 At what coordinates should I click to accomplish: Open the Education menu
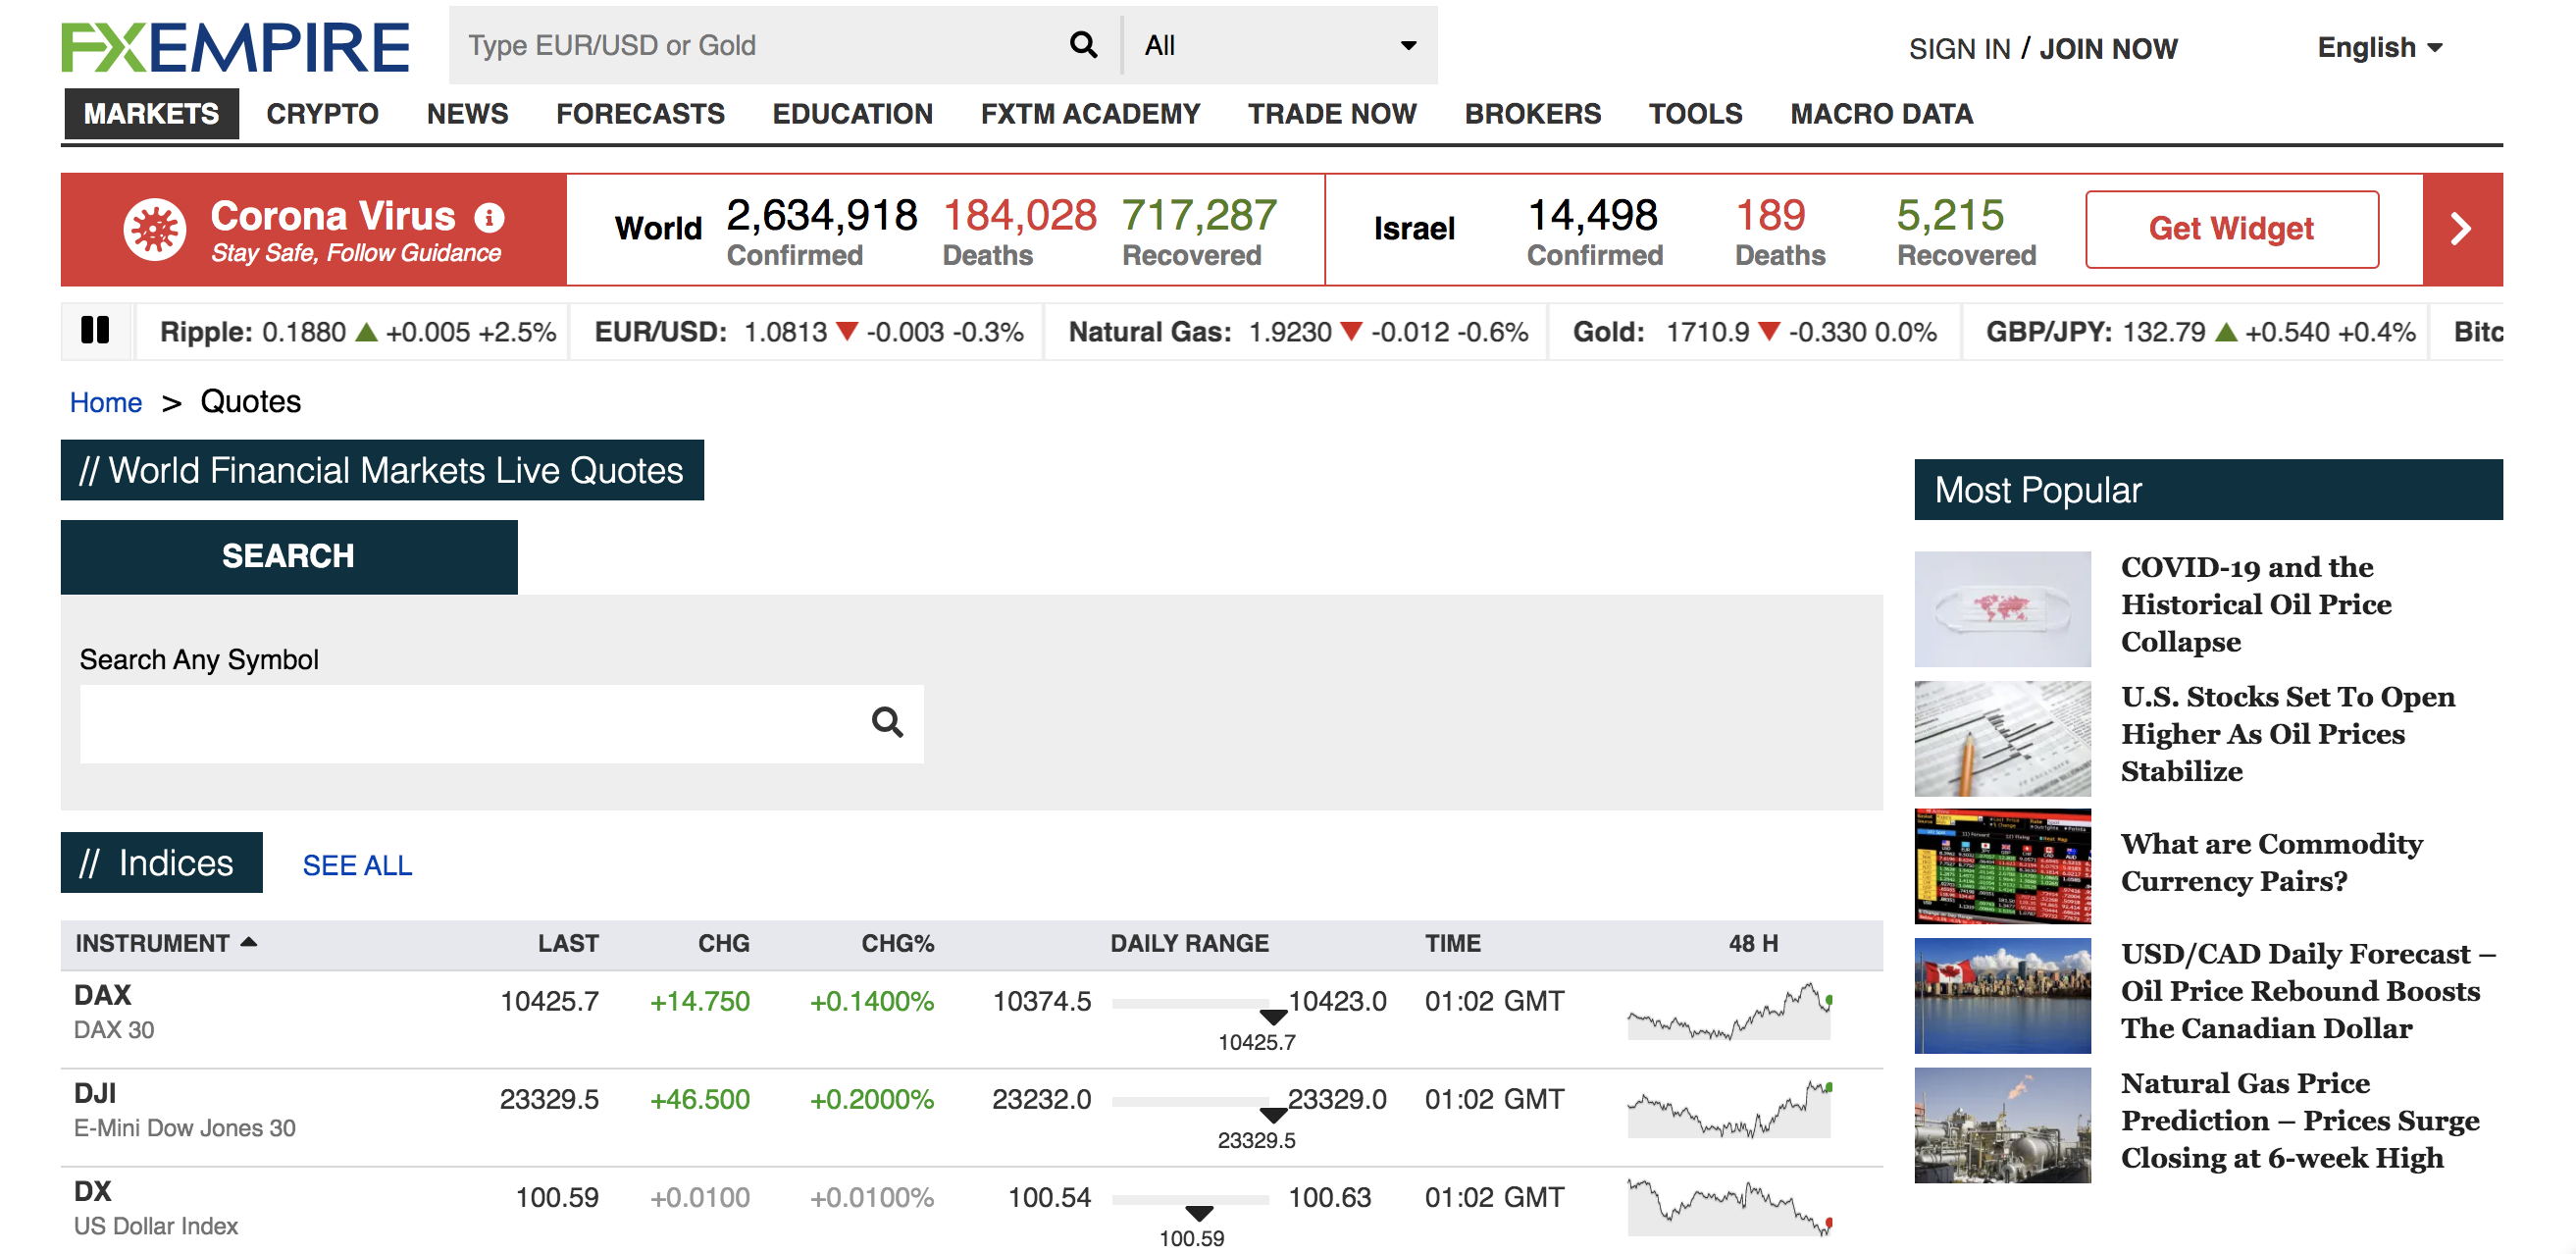(x=852, y=114)
